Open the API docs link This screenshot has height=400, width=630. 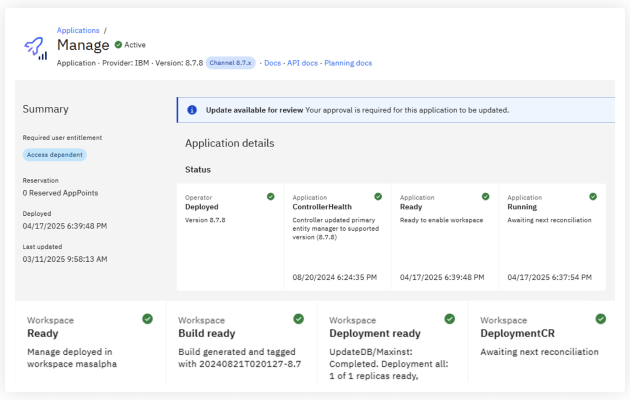[302, 63]
